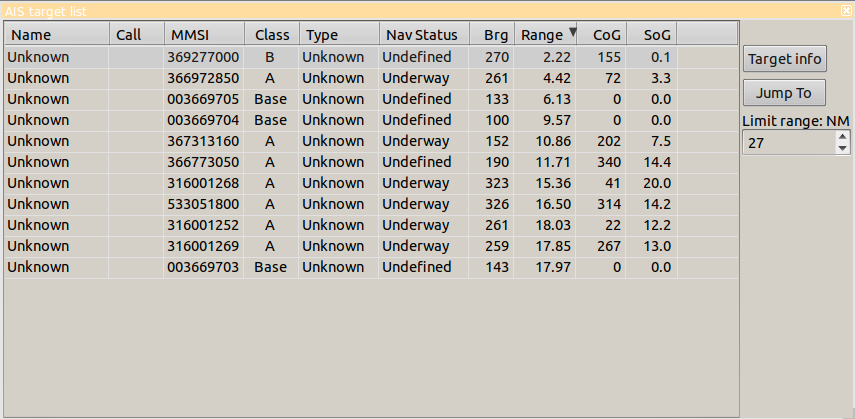This screenshot has width=855, height=419.
Task: Click the Target info button
Action: 785,59
